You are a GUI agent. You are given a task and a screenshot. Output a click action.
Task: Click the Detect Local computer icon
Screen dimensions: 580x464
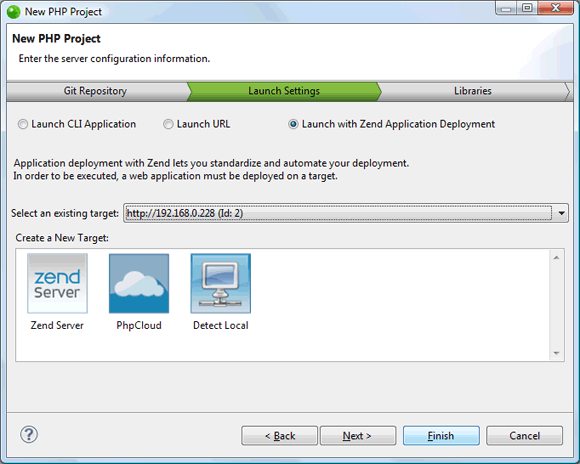(221, 283)
